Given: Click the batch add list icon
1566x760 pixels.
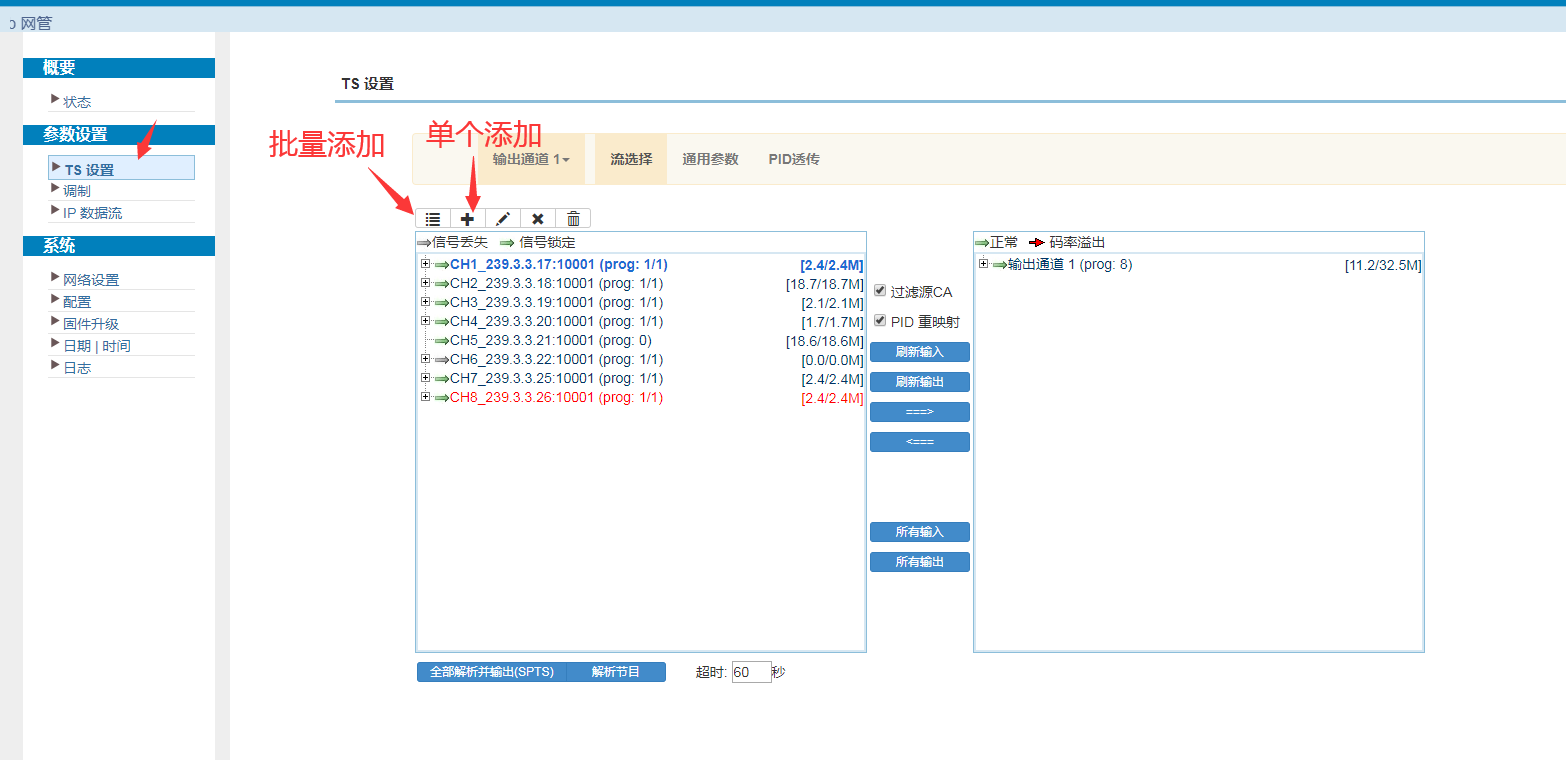Looking at the screenshot, I should pyautogui.click(x=433, y=218).
